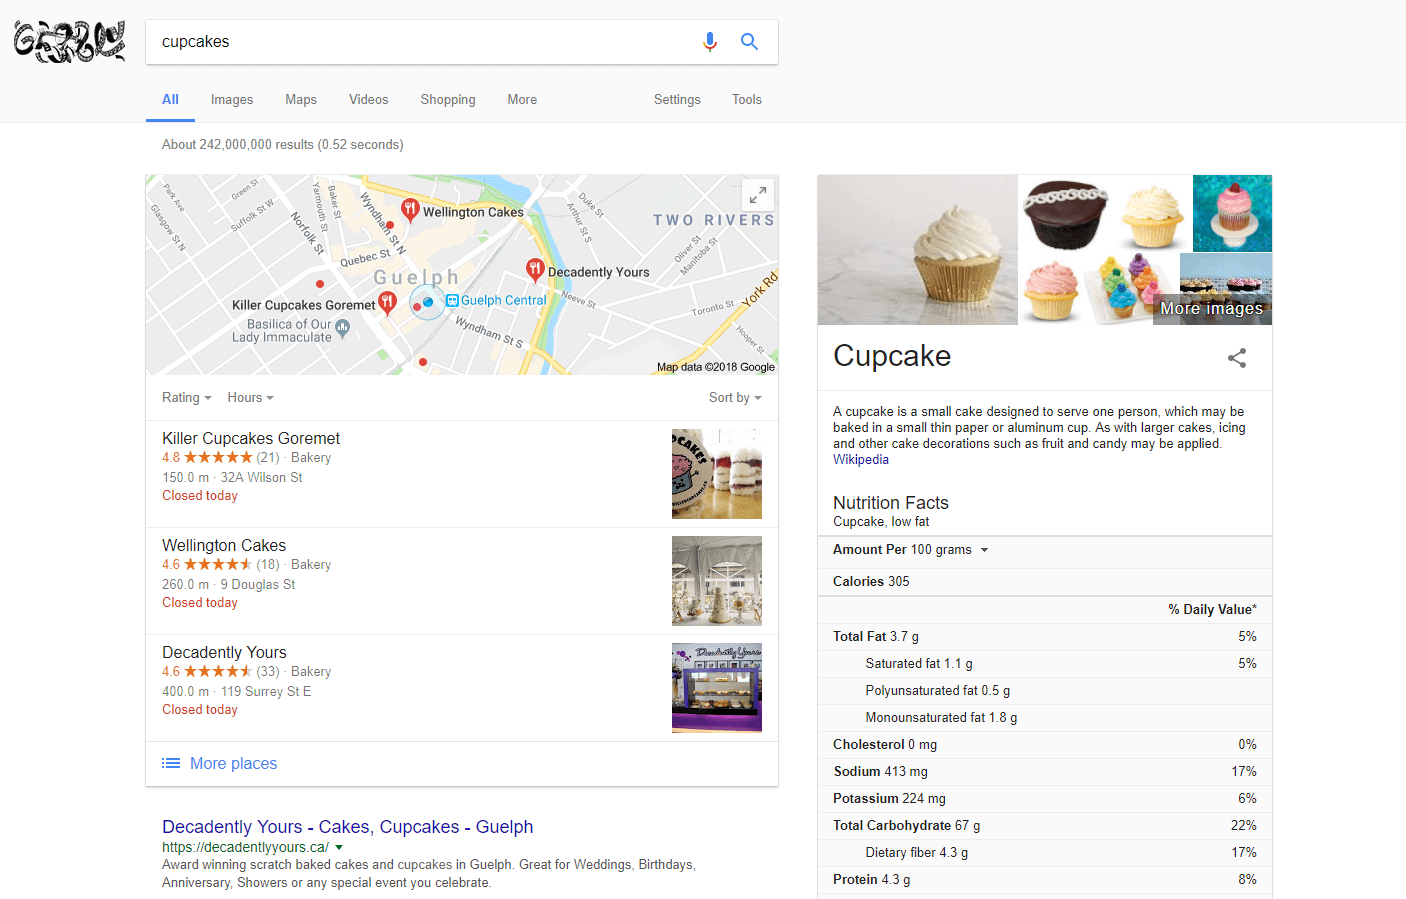Open the Rating filter dropdown

(x=187, y=398)
